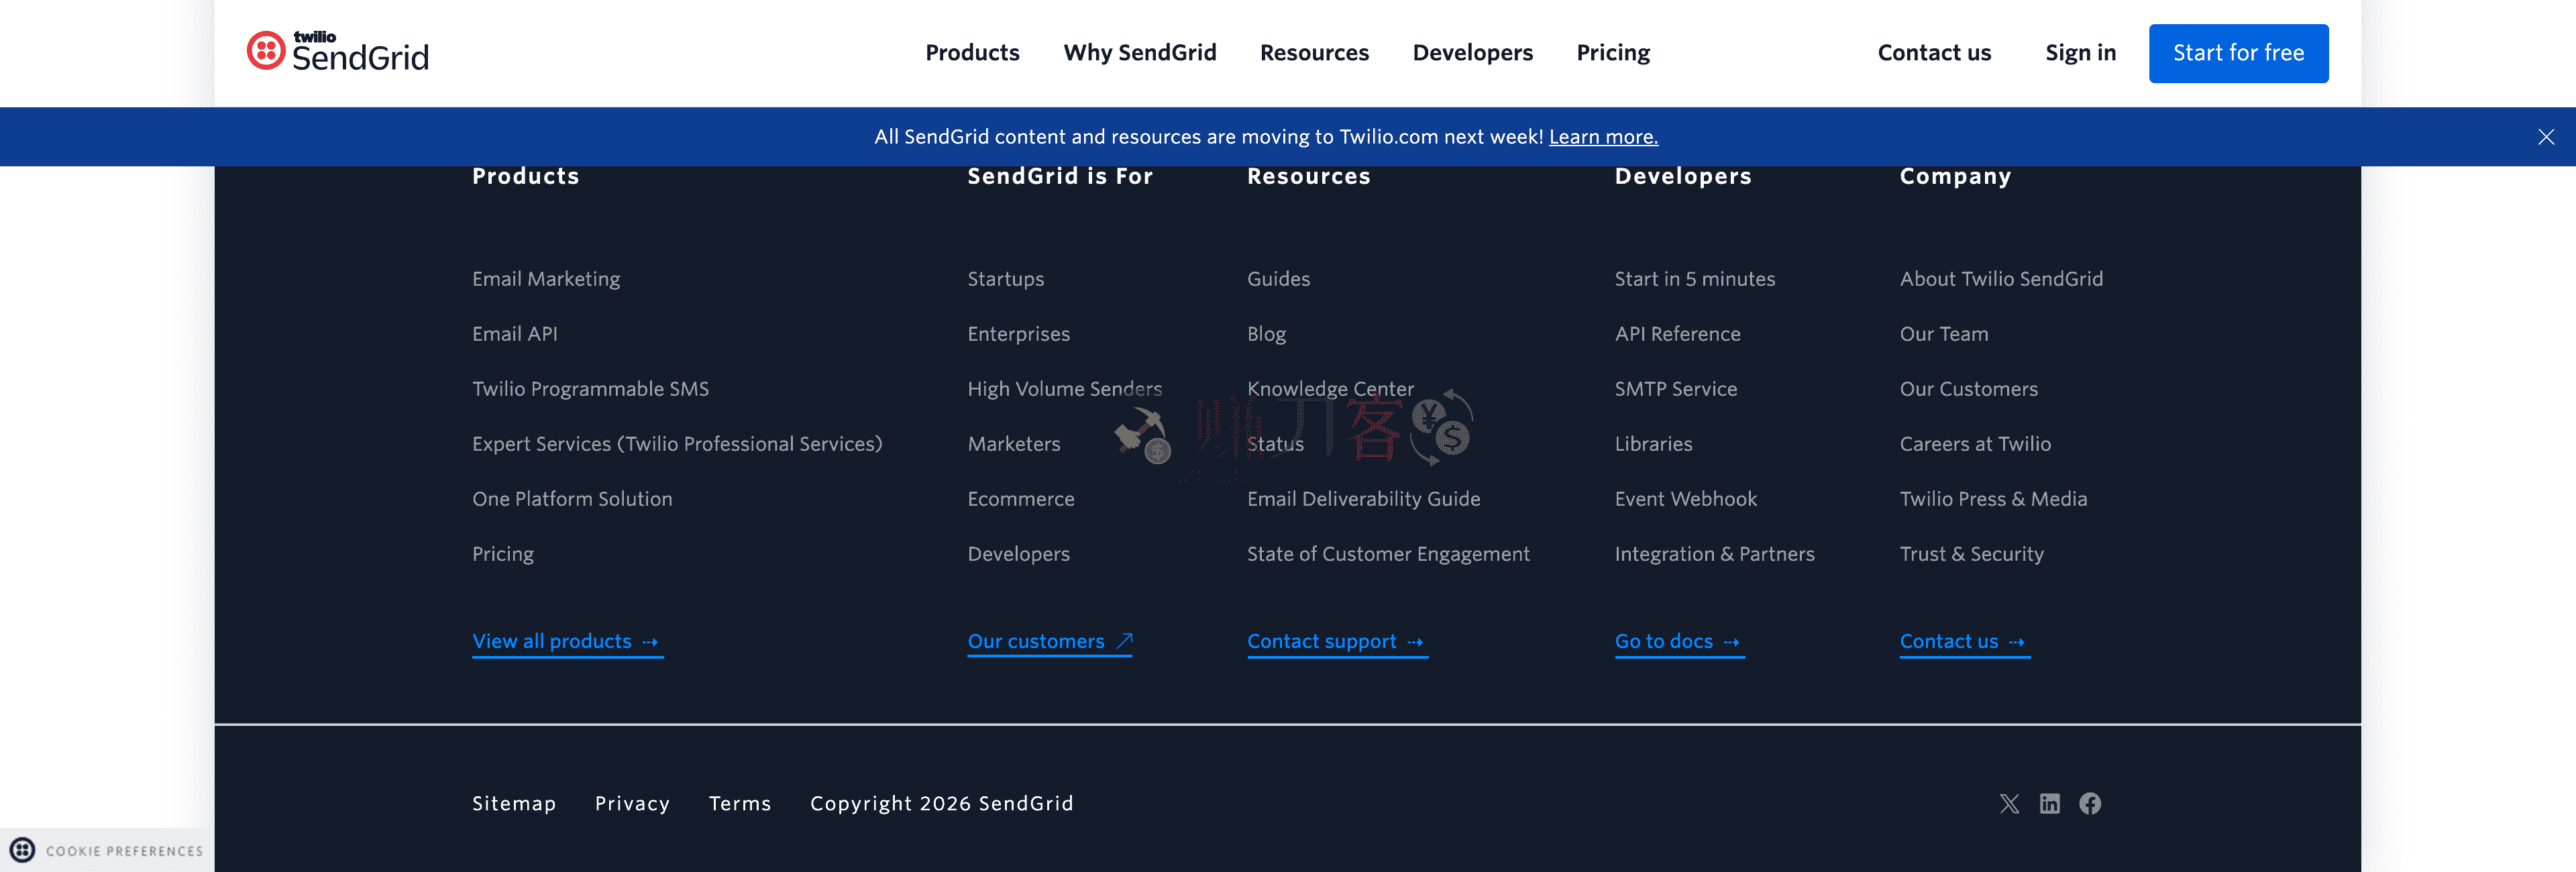
Task: Select Pricing in the navigation bar
Action: tap(1613, 52)
